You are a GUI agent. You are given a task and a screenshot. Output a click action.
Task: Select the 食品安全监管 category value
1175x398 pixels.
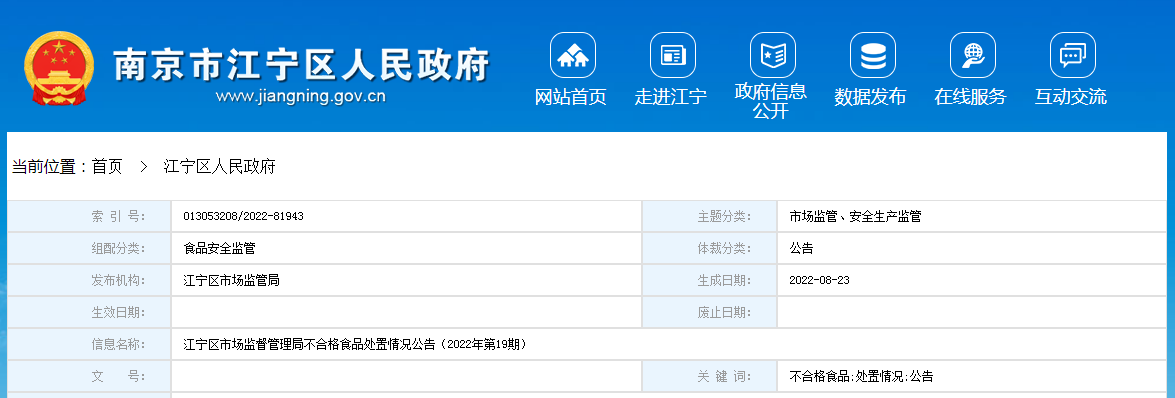[220, 248]
